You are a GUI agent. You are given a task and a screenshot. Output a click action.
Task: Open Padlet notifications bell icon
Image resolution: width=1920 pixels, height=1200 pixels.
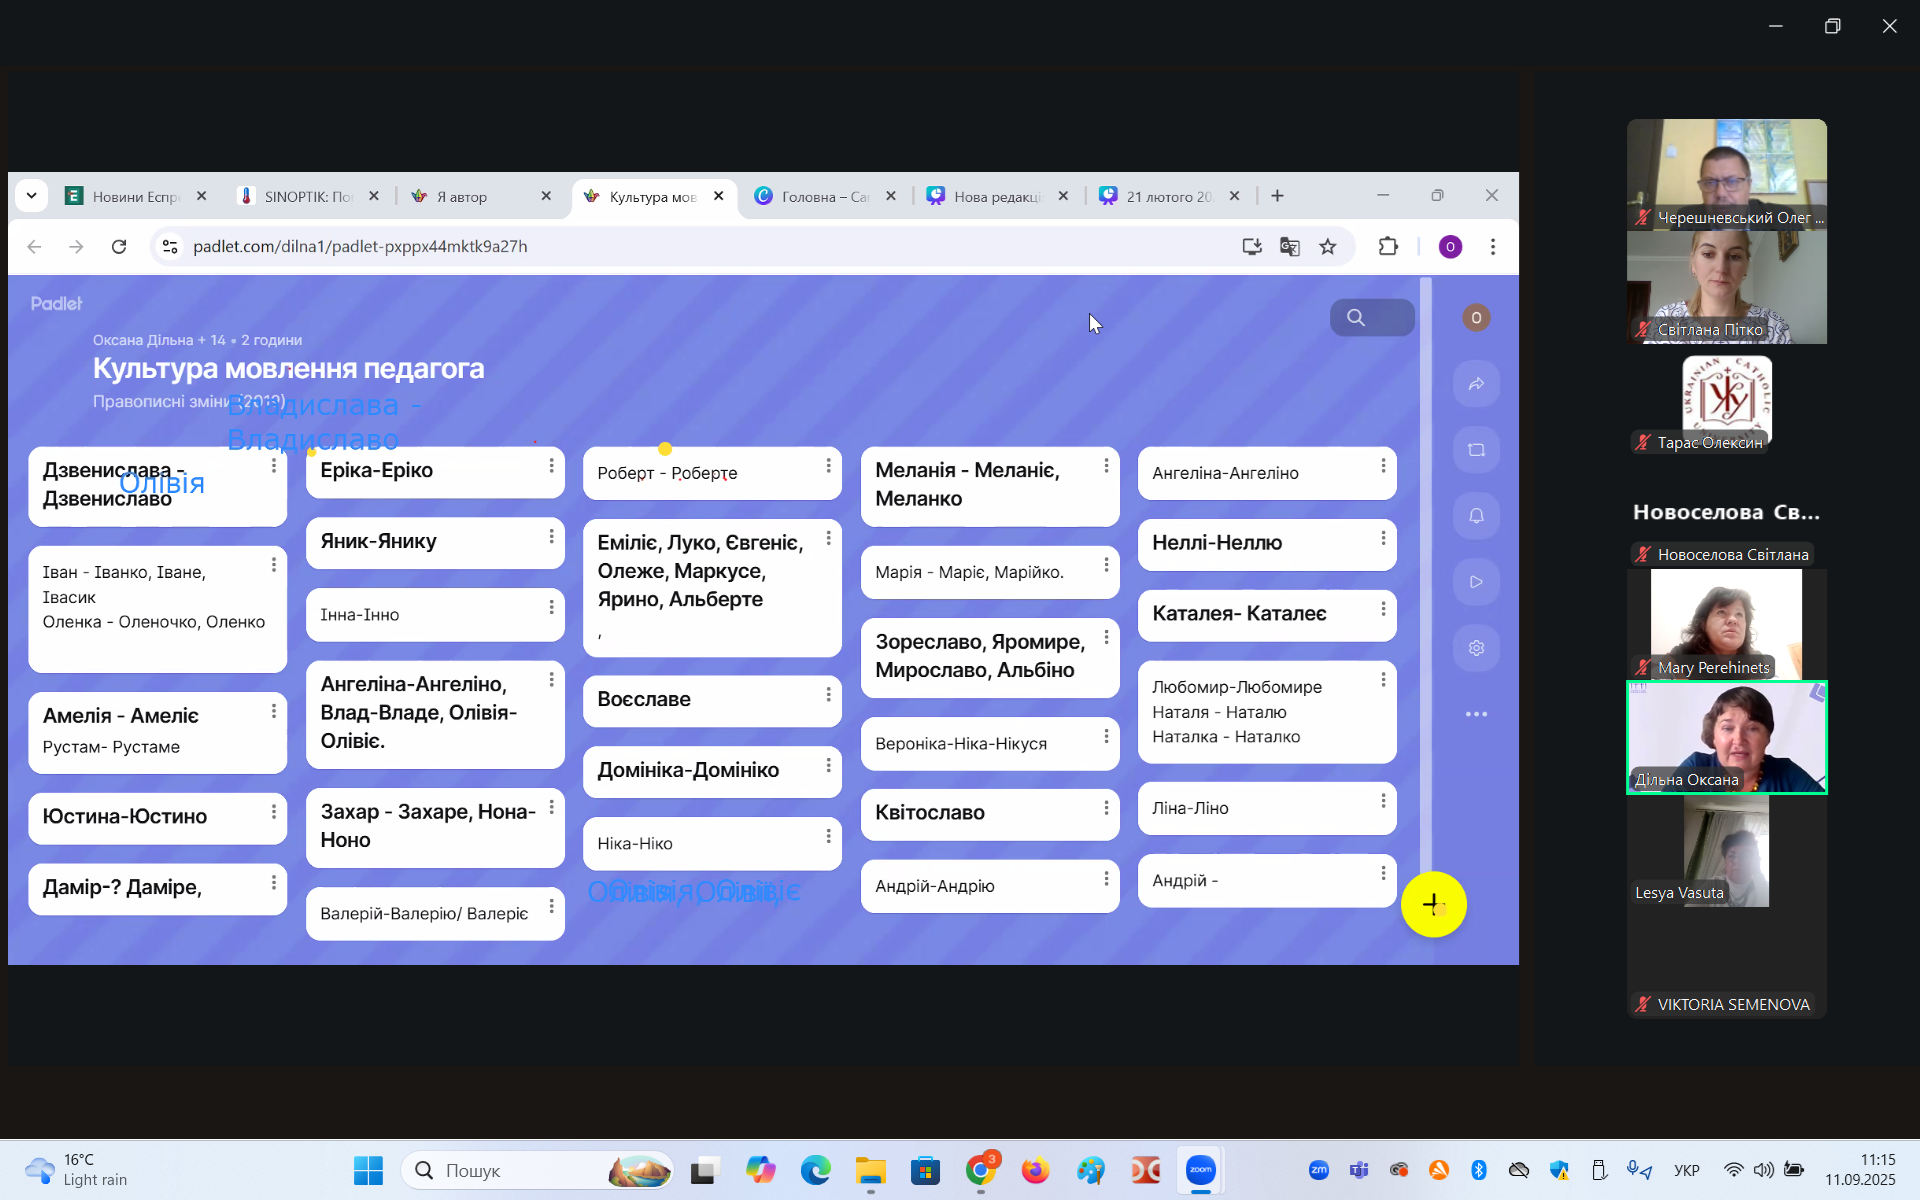[1476, 516]
